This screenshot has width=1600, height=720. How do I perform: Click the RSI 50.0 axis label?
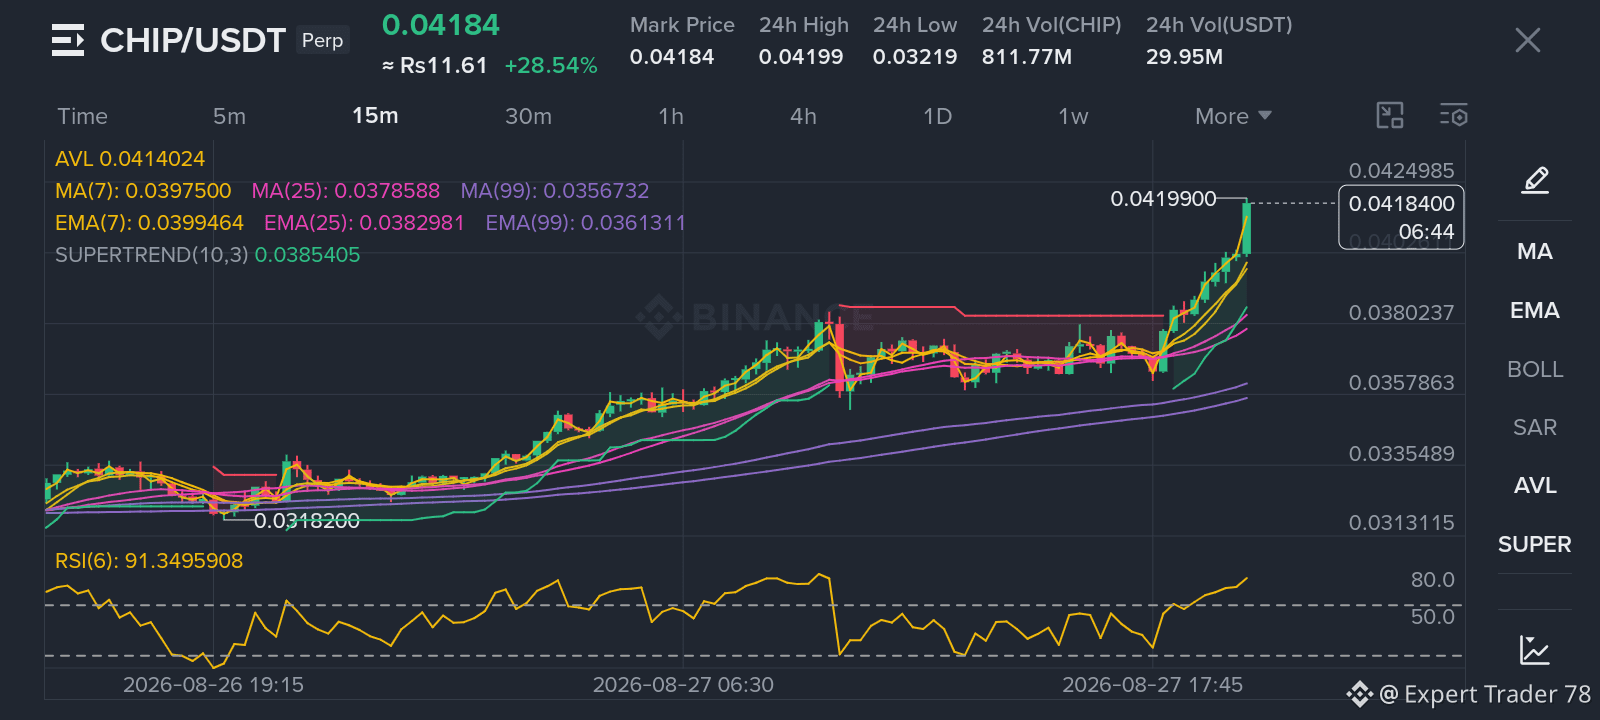pyautogui.click(x=1432, y=617)
